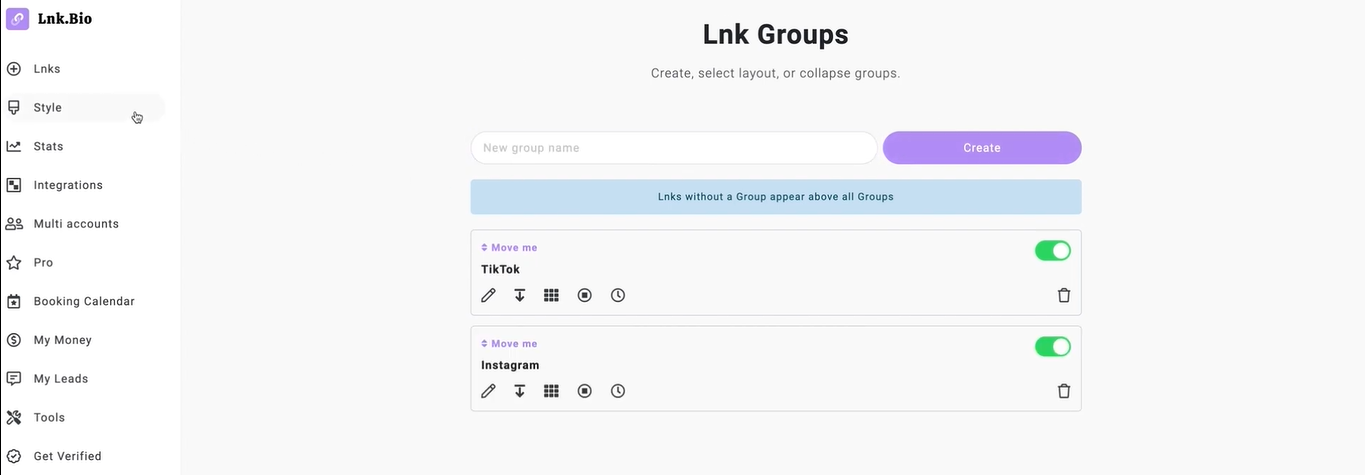Toggle the TikTok group switch off
The width and height of the screenshot is (1365, 475).
pos(1053,251)
